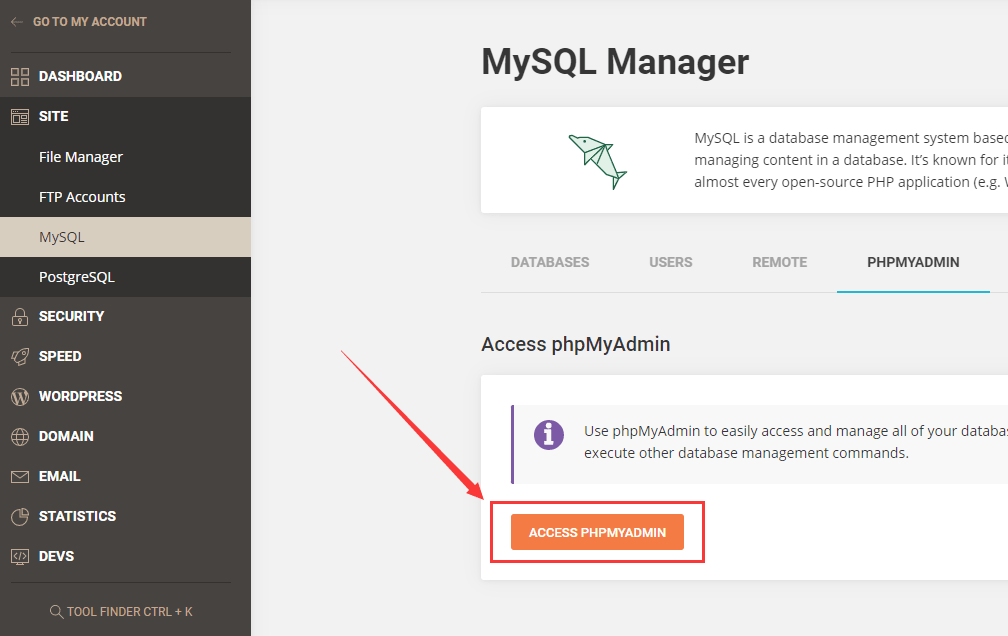The height and width of the screenshot is (636, 1008).
Task: Click the MySQL Manager page heading
Action: pos(615,62)
